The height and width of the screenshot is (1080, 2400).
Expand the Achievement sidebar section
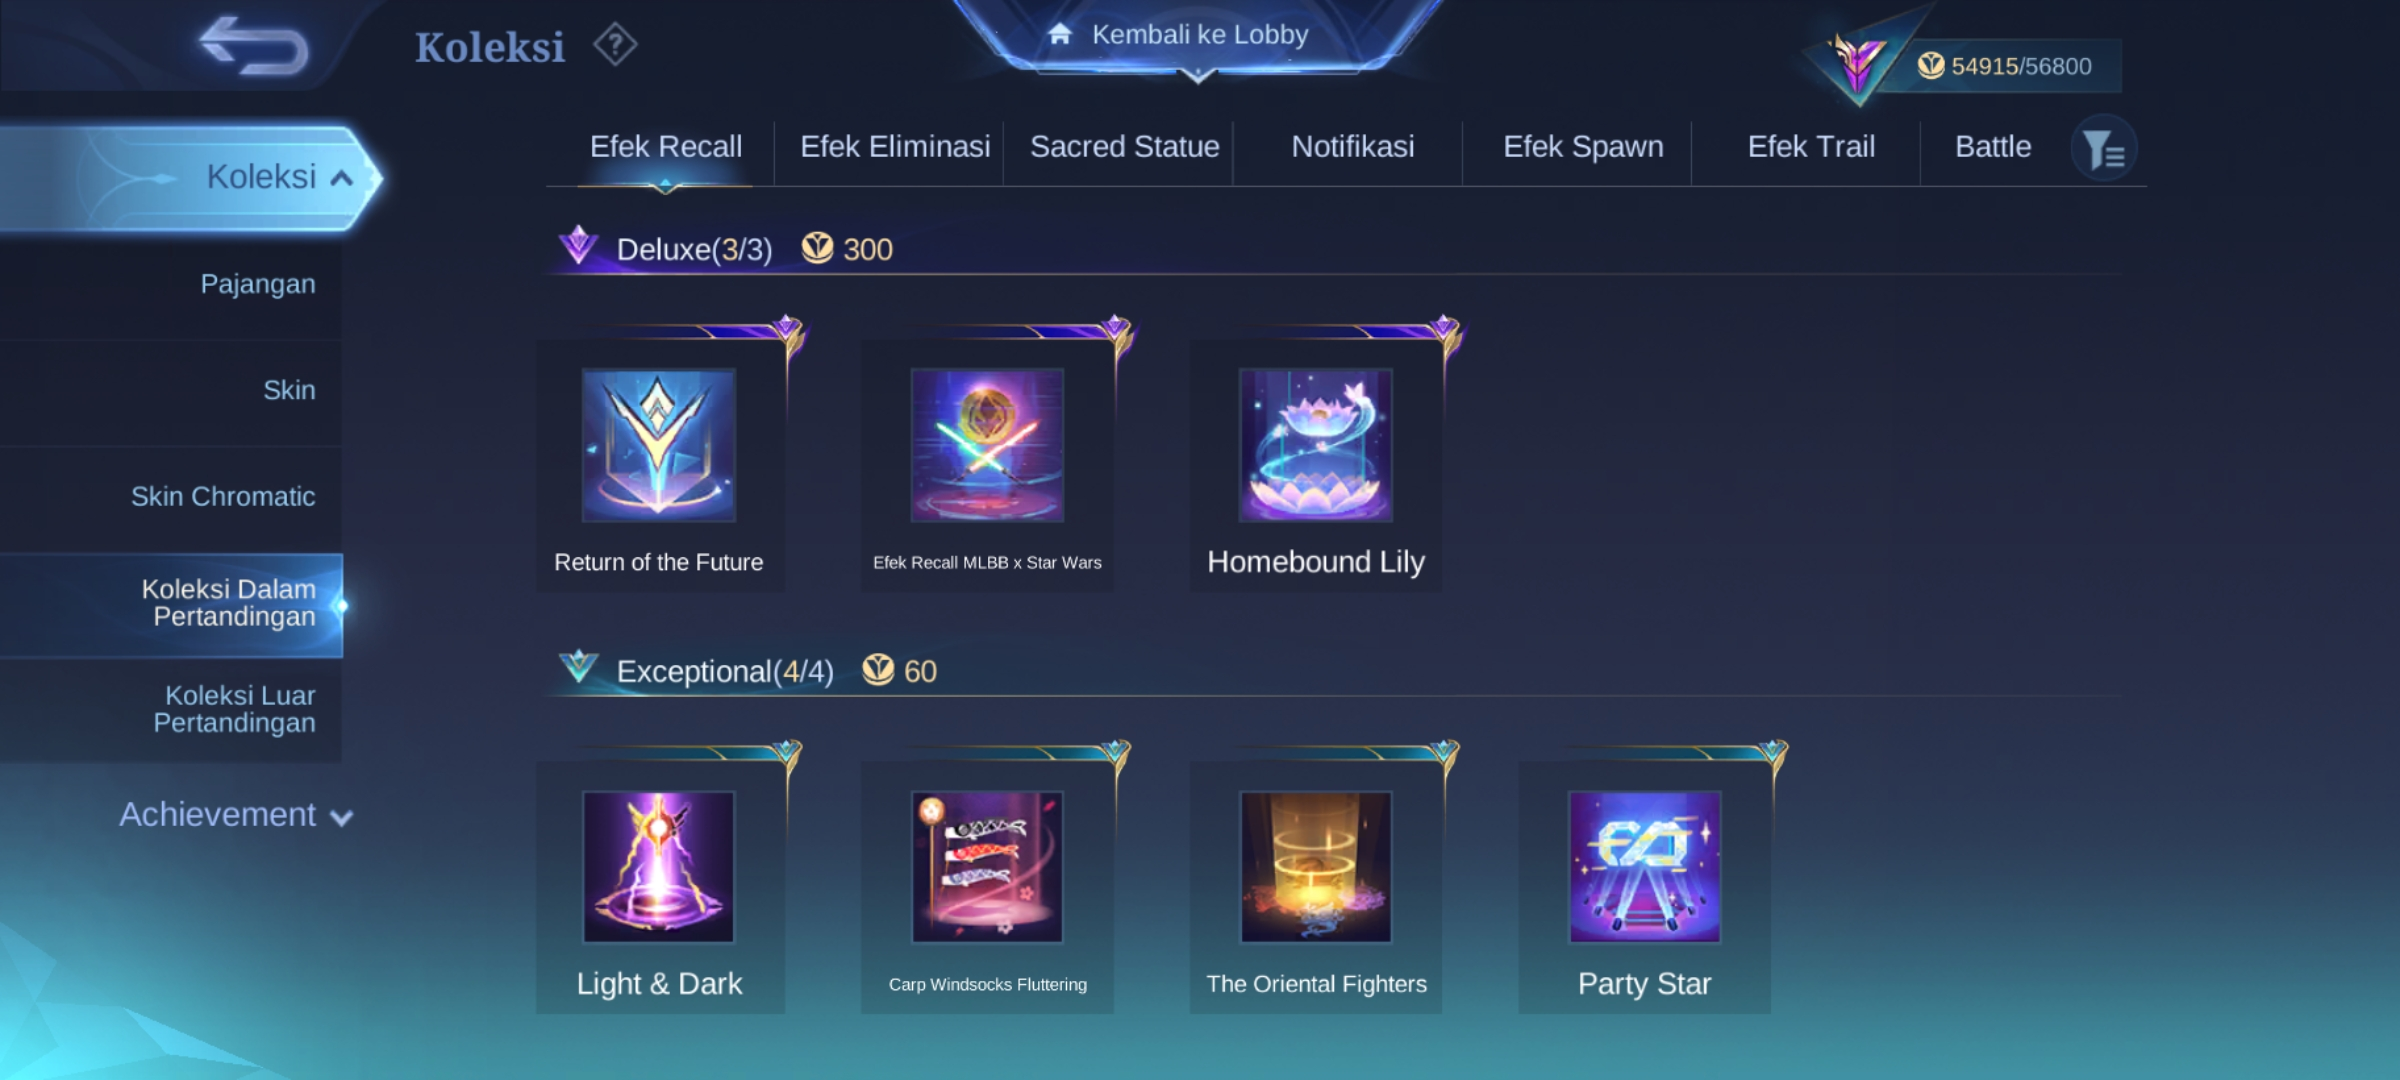[236, 815]
